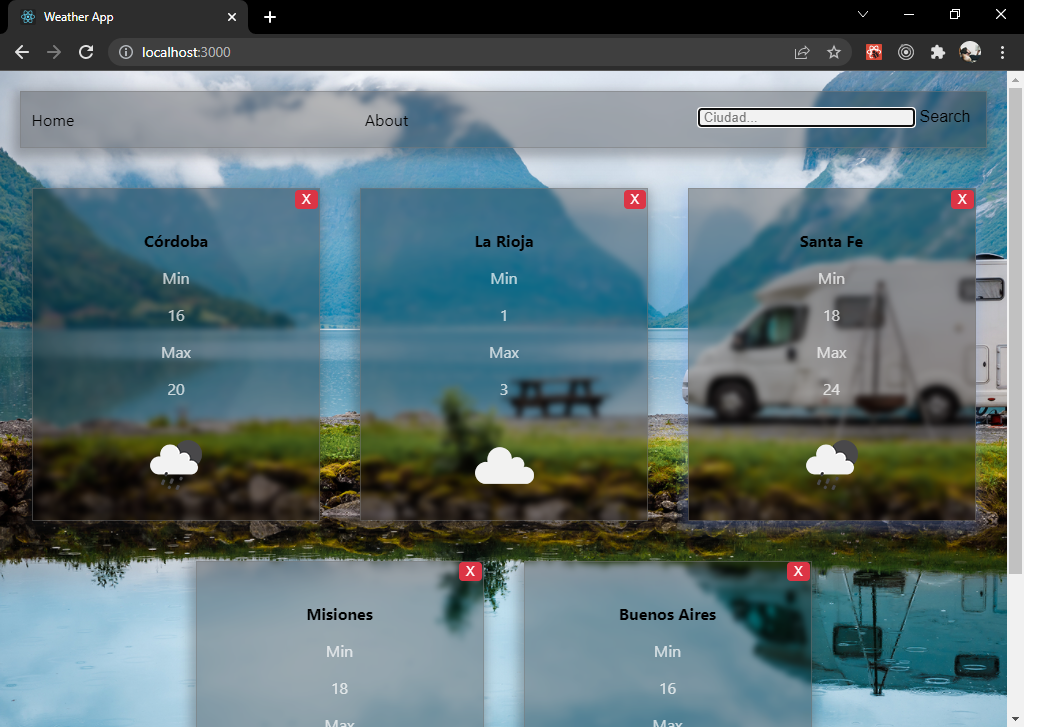The width and height of the screenshot is (1039, 727).
Task: Click Misiones min value 18
Action: 340,689
